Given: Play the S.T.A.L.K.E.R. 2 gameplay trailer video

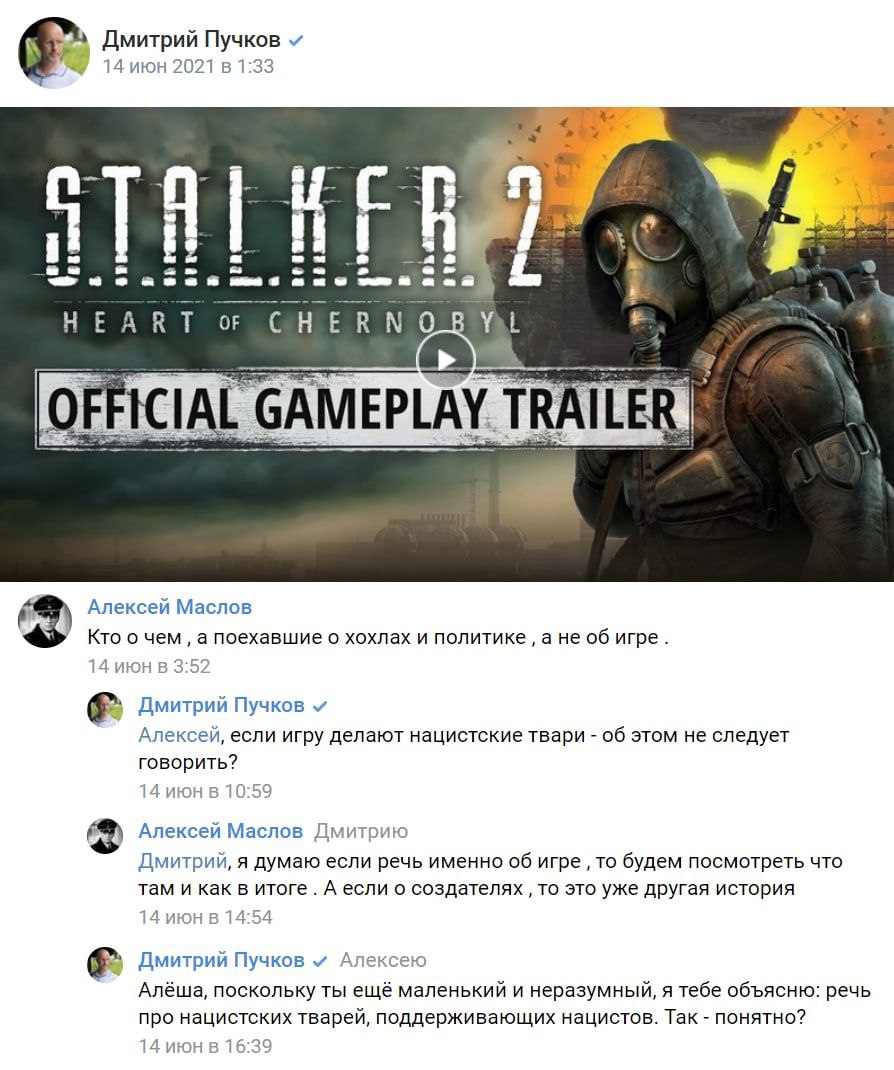Looking at the screenshot, I should pyautogui.click(x=446, y=360).
